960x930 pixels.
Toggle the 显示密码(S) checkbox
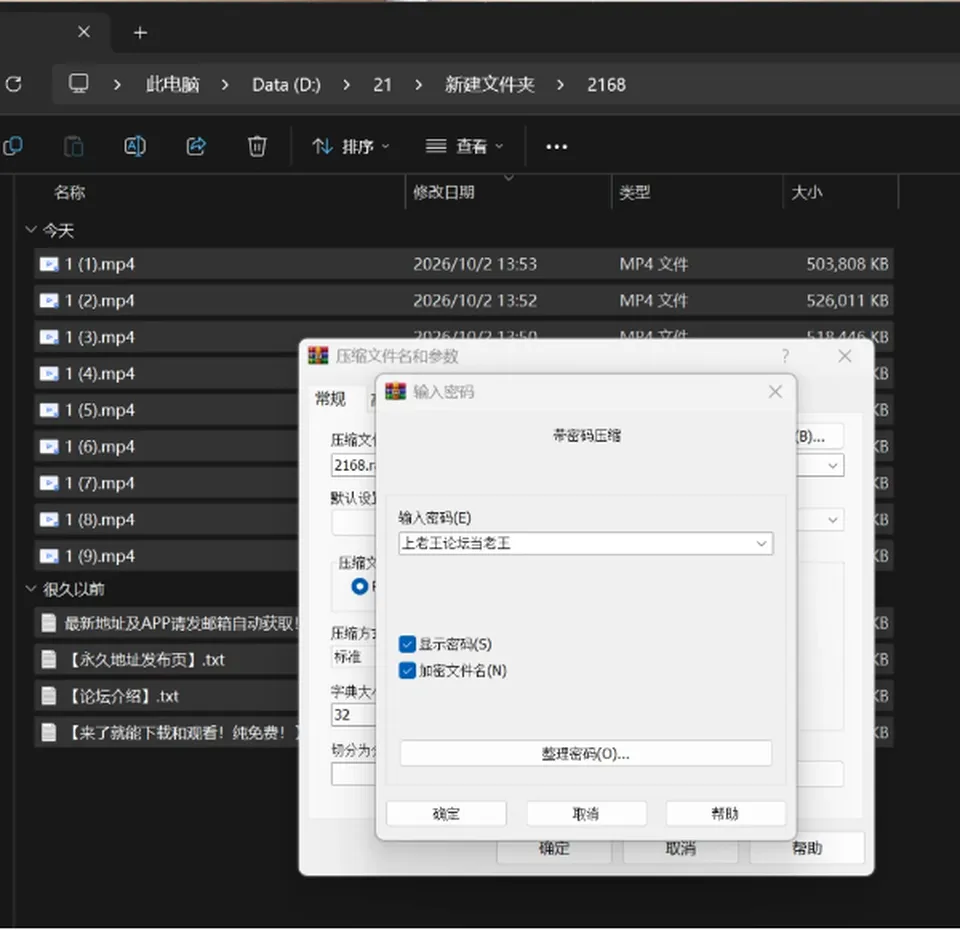click(407, 644)
